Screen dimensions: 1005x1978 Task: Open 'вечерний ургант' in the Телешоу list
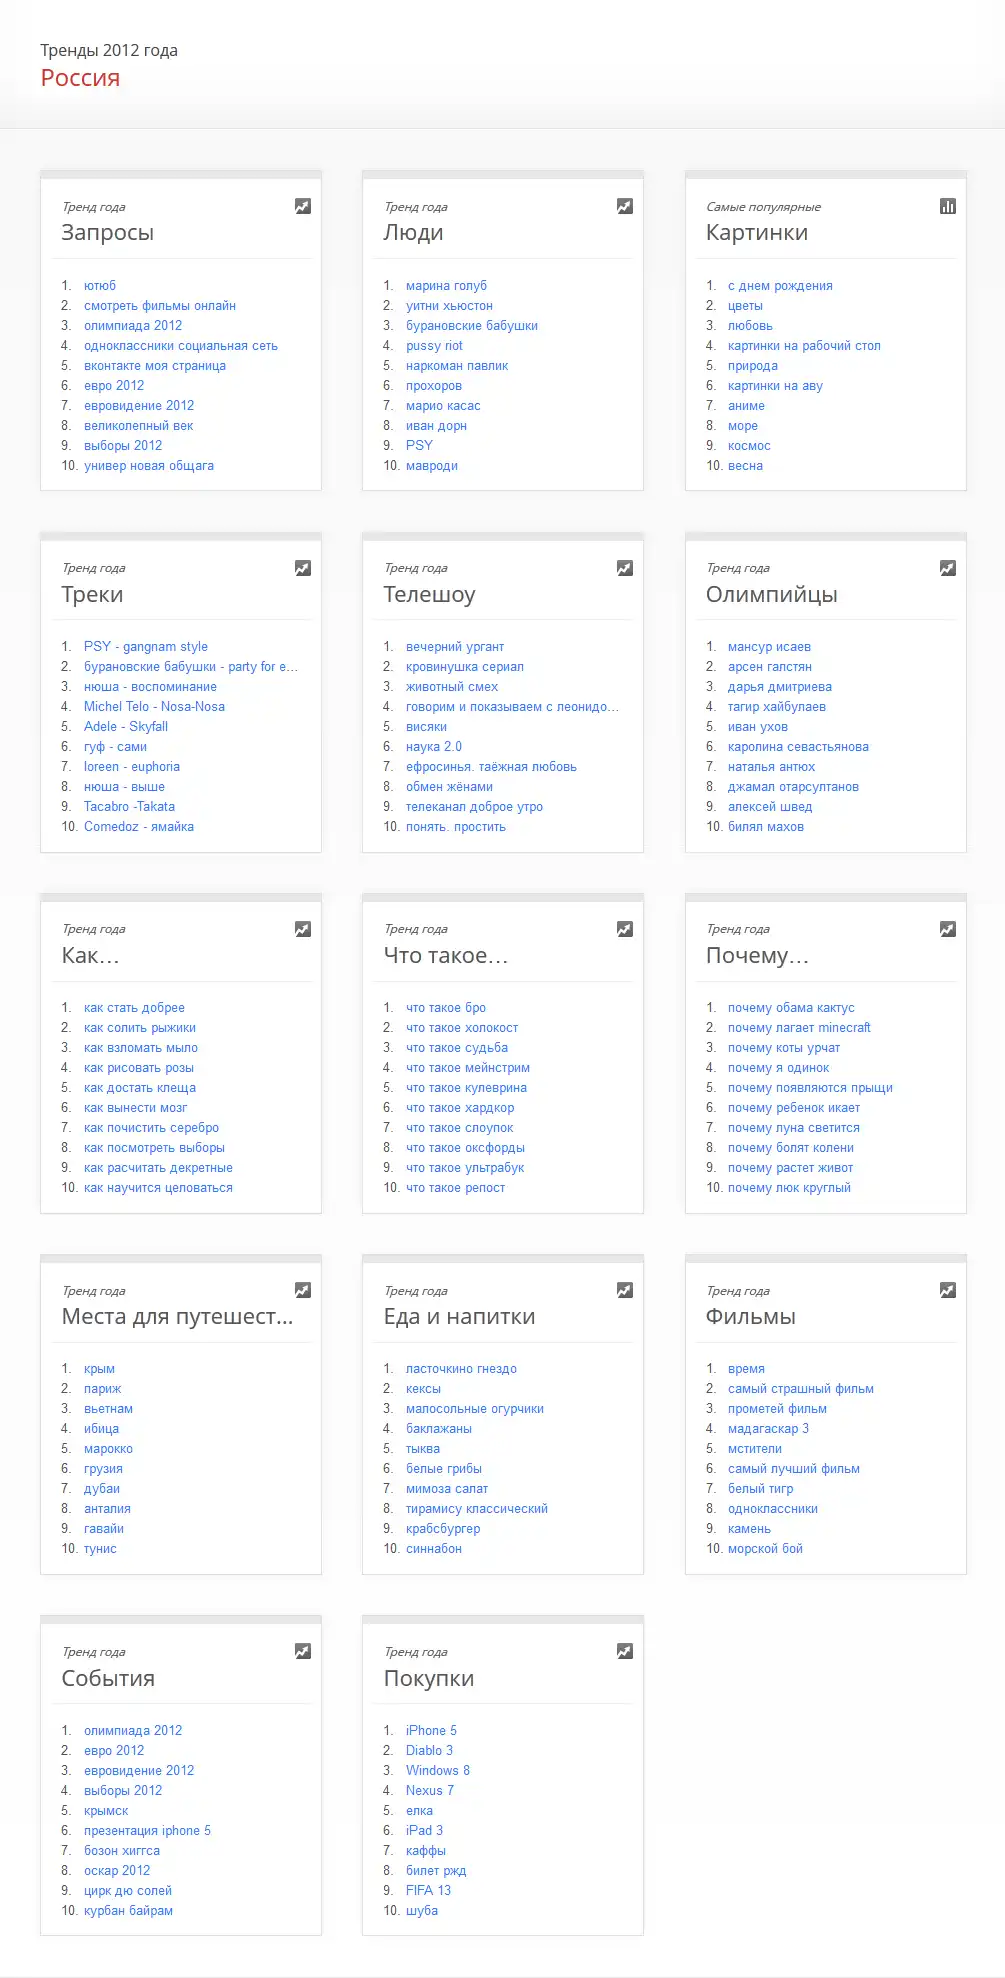click(455, 646)
